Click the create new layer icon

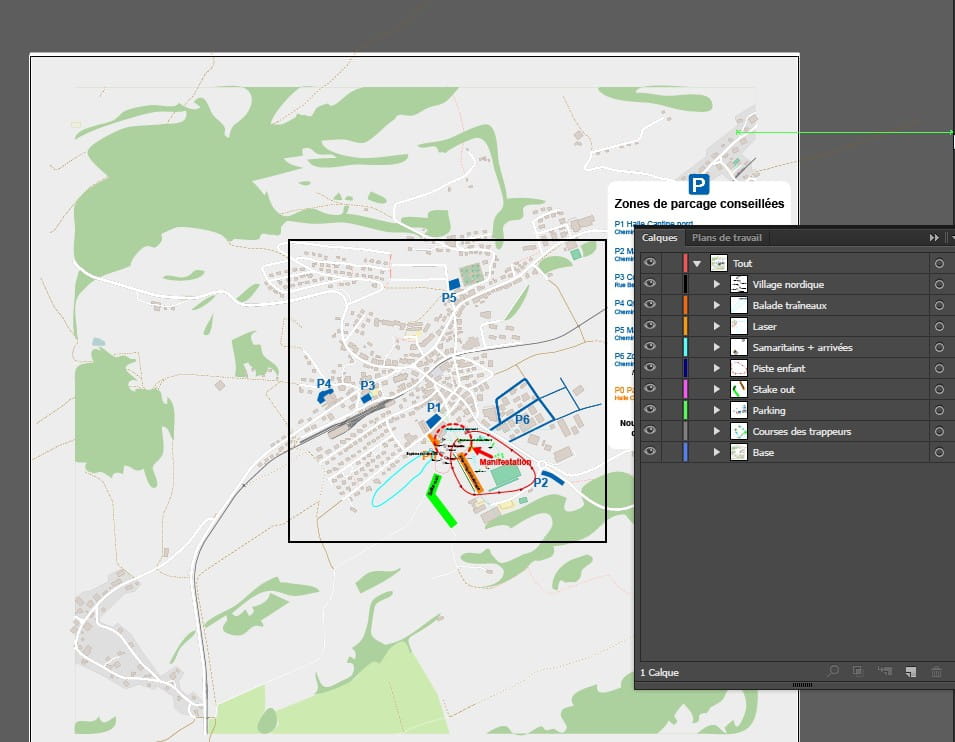coord(910,671)
